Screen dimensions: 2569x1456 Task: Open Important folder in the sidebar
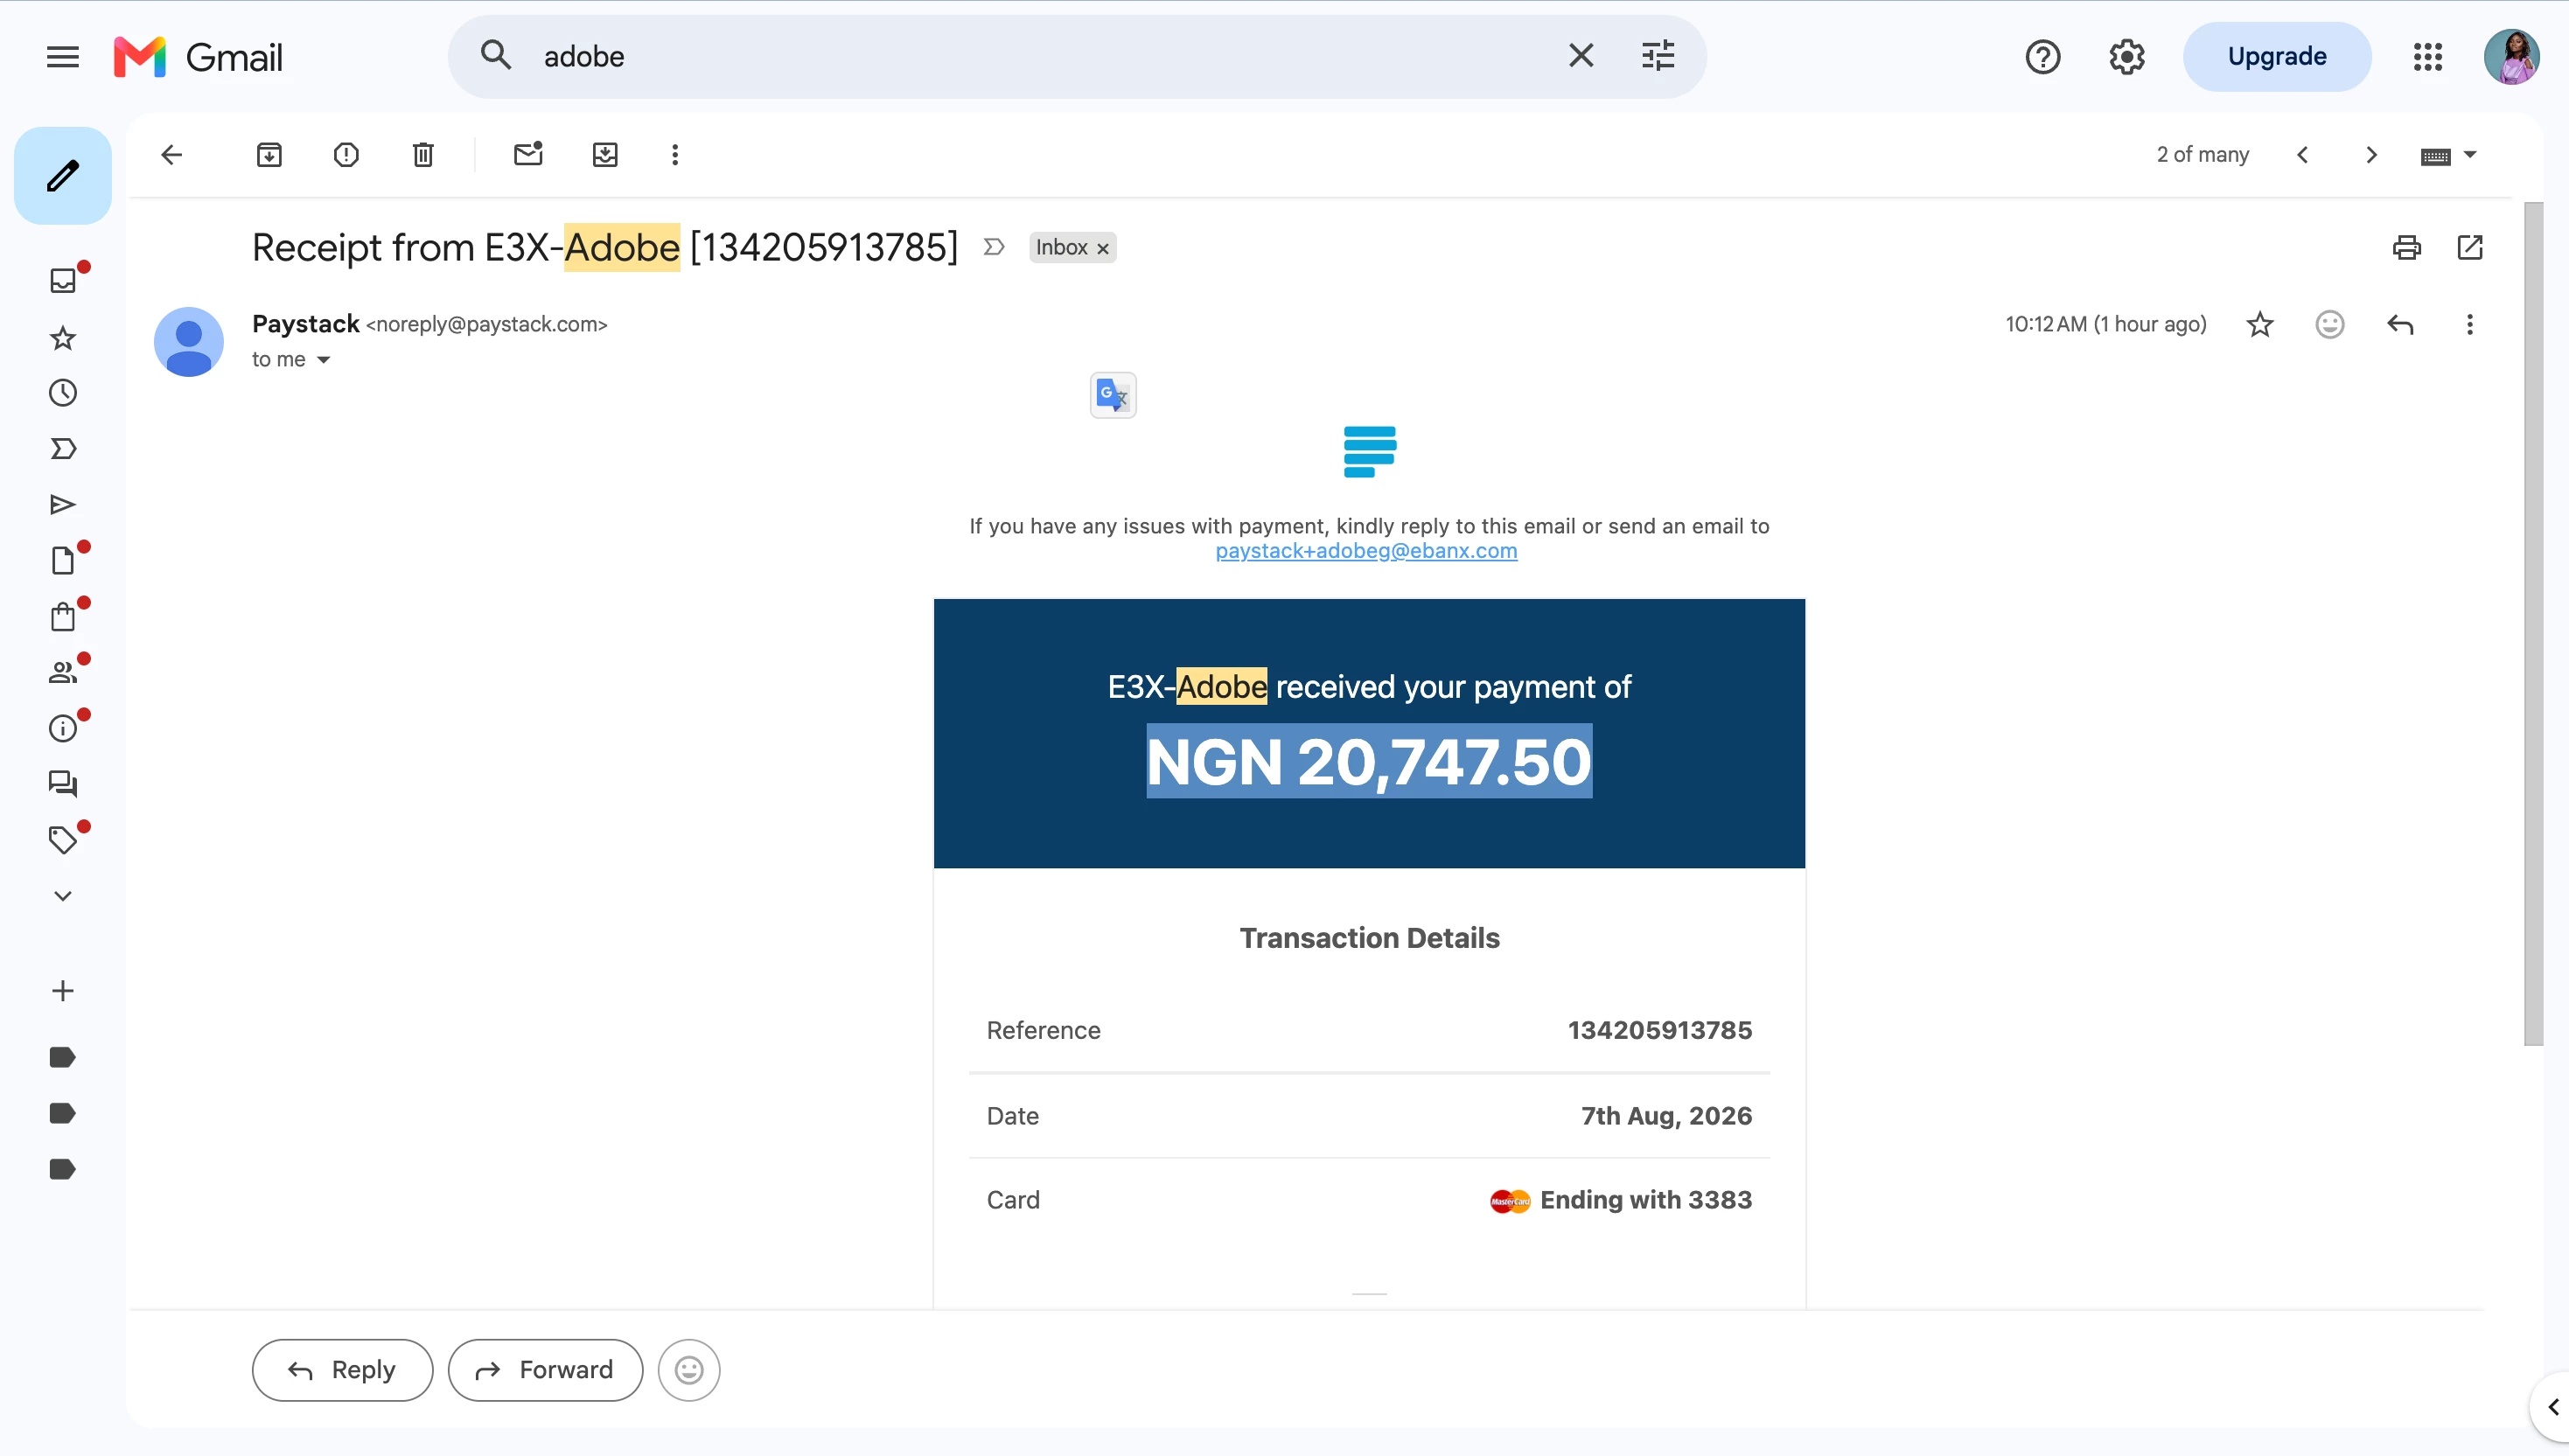click(x=63, y=449)
